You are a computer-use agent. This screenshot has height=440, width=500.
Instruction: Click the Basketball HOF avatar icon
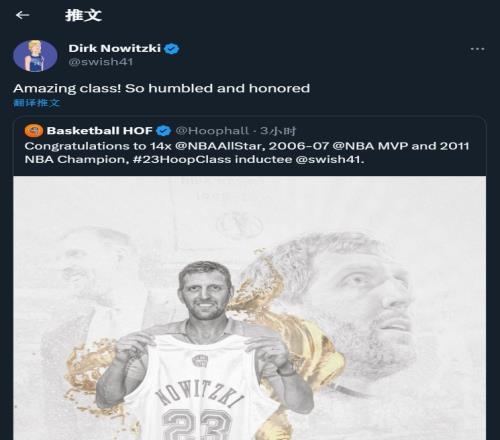click(x=34, y=131)
